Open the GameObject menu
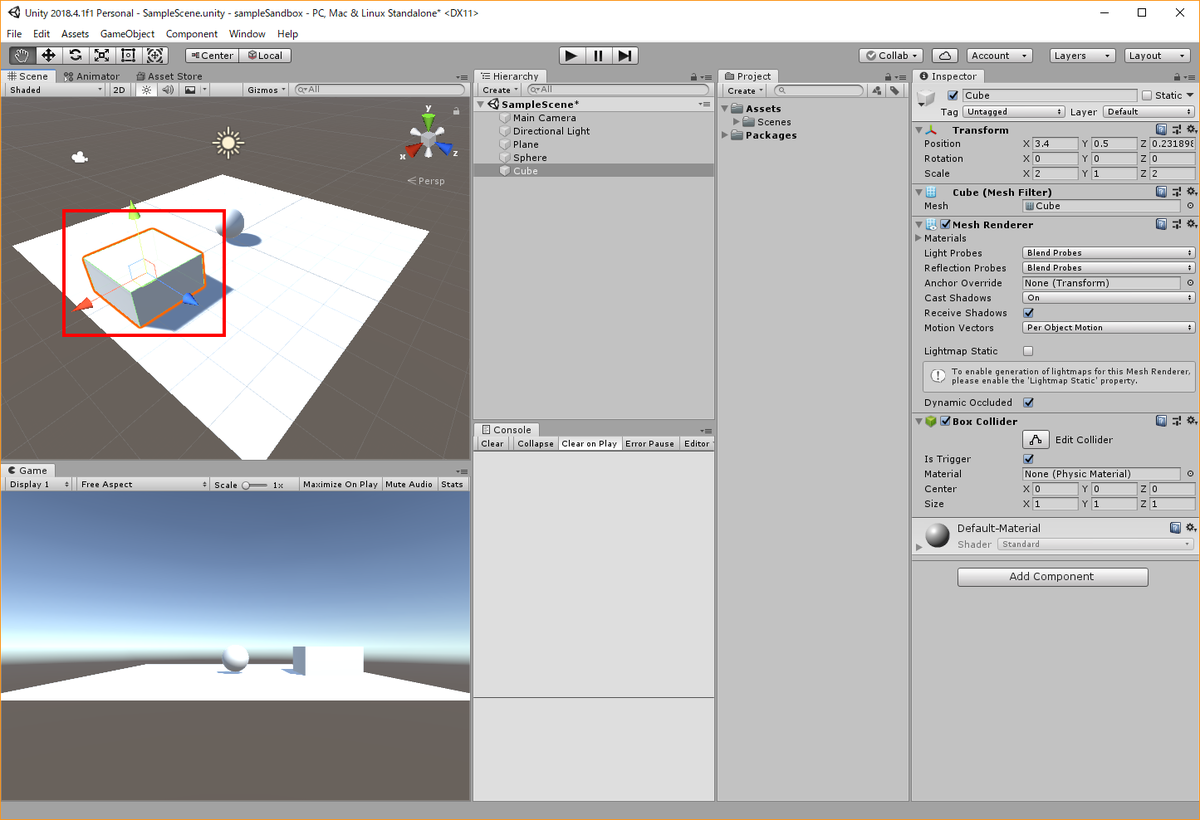This screenshot has width=1200, height=820. (127, 34)
